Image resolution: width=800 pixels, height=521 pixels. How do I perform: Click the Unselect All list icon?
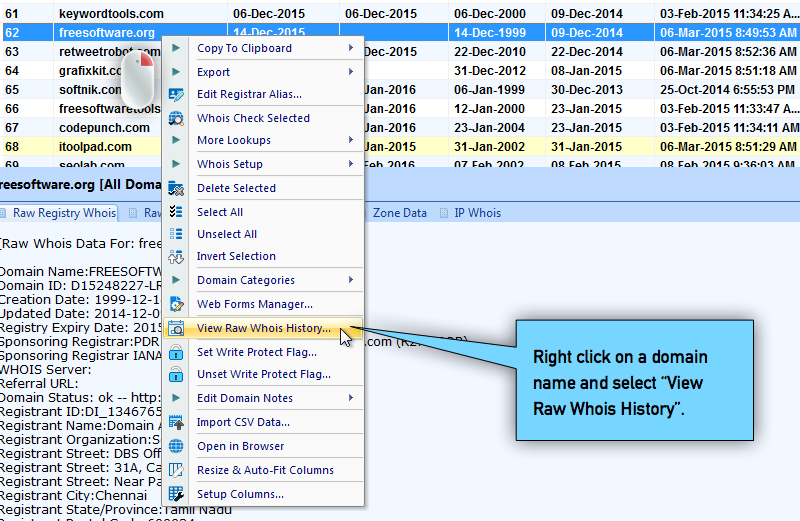[176, 234]
